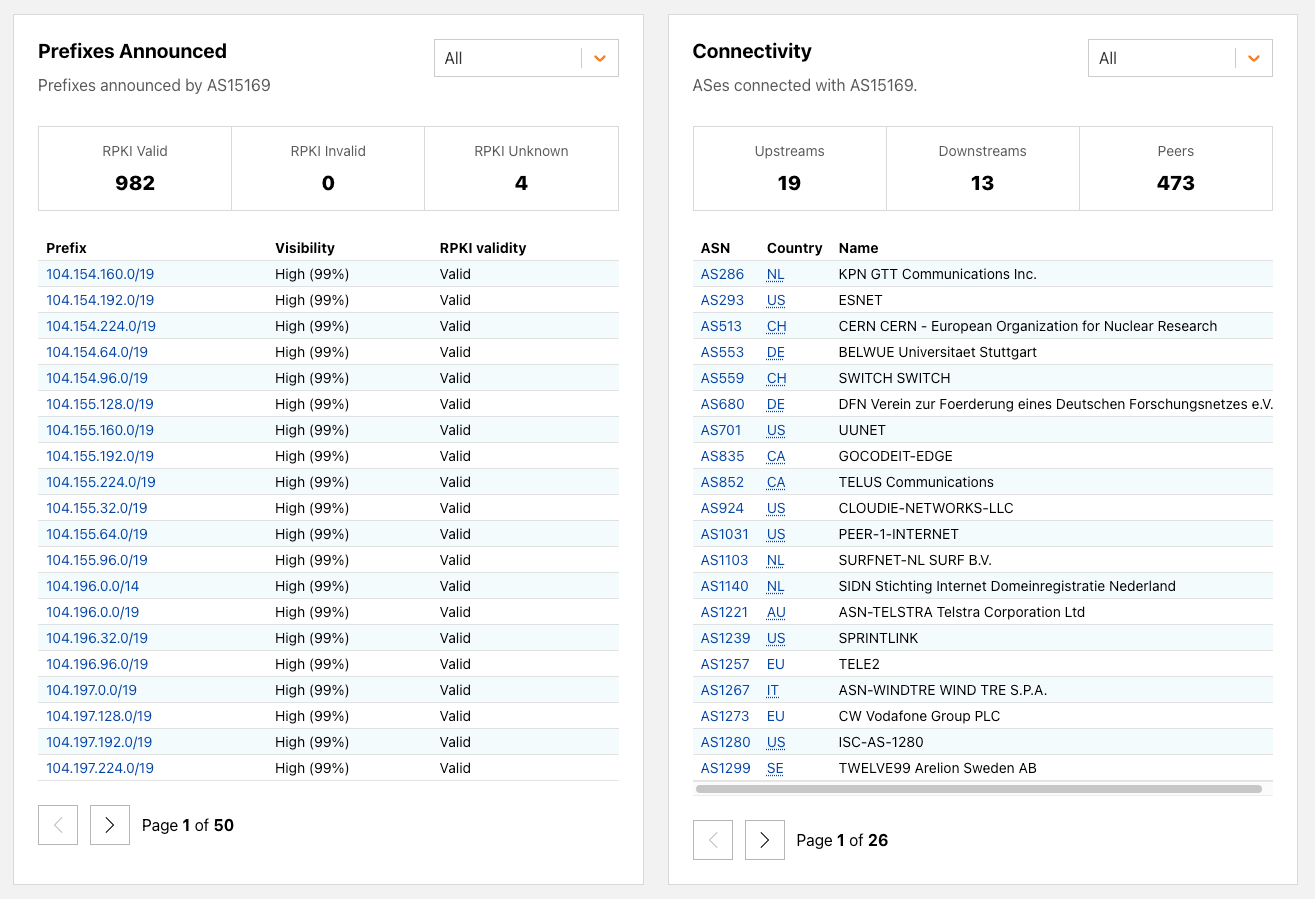Click country code AU for AS1221

point(776,612)
